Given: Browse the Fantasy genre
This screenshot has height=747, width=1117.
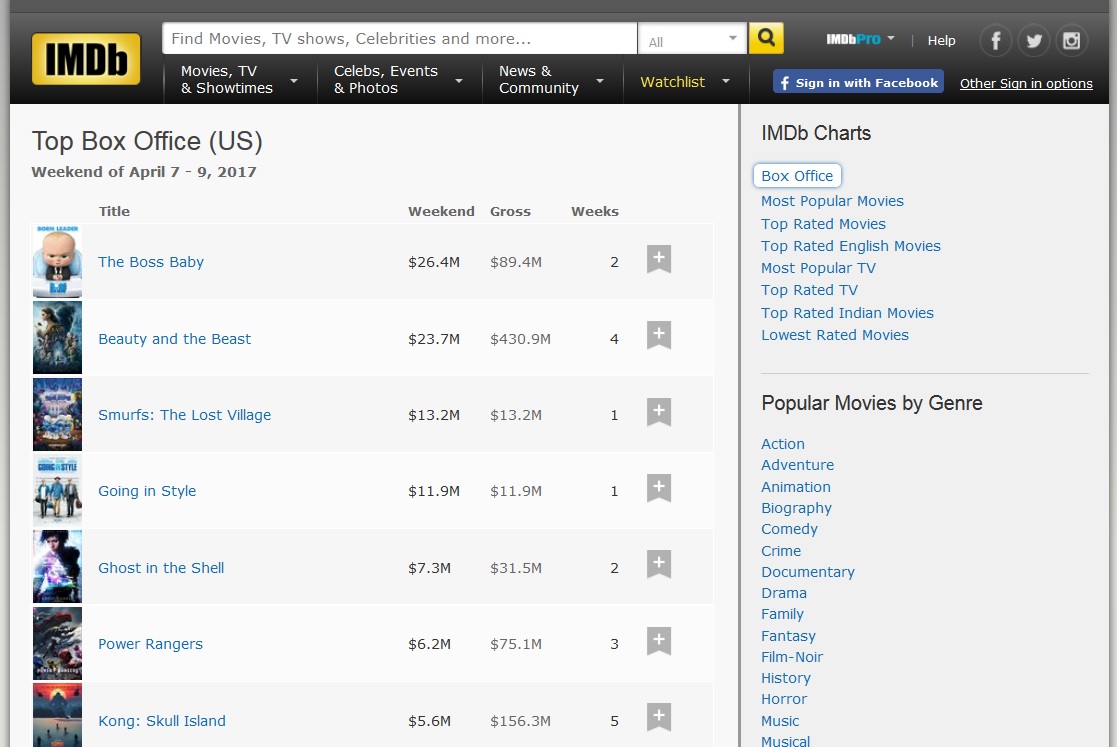Looking at the screenshot, I should [788, 637].
